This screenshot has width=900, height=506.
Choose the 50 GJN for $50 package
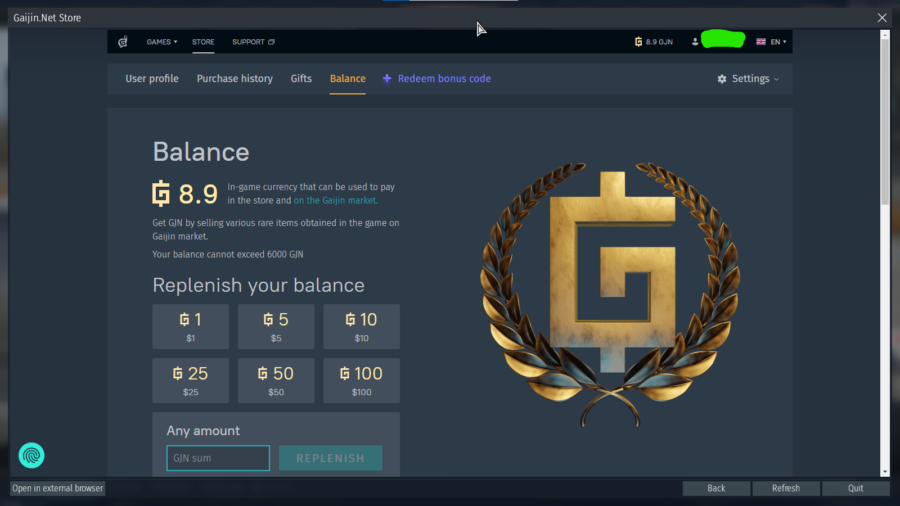276,380
